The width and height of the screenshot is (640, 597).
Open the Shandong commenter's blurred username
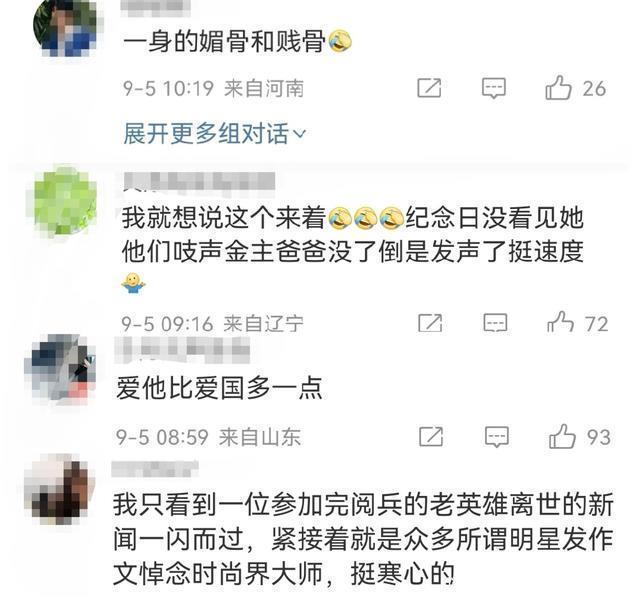tap(182, 350)
